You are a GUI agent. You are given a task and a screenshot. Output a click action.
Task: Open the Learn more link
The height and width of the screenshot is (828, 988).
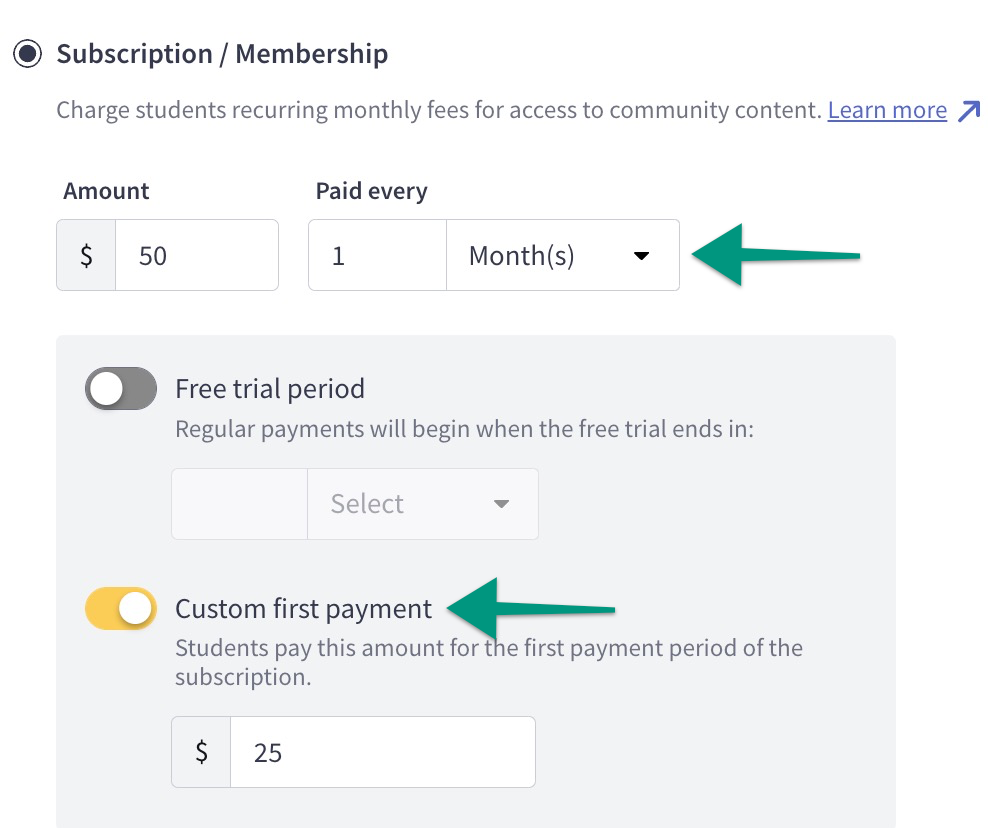coord(886,110)
